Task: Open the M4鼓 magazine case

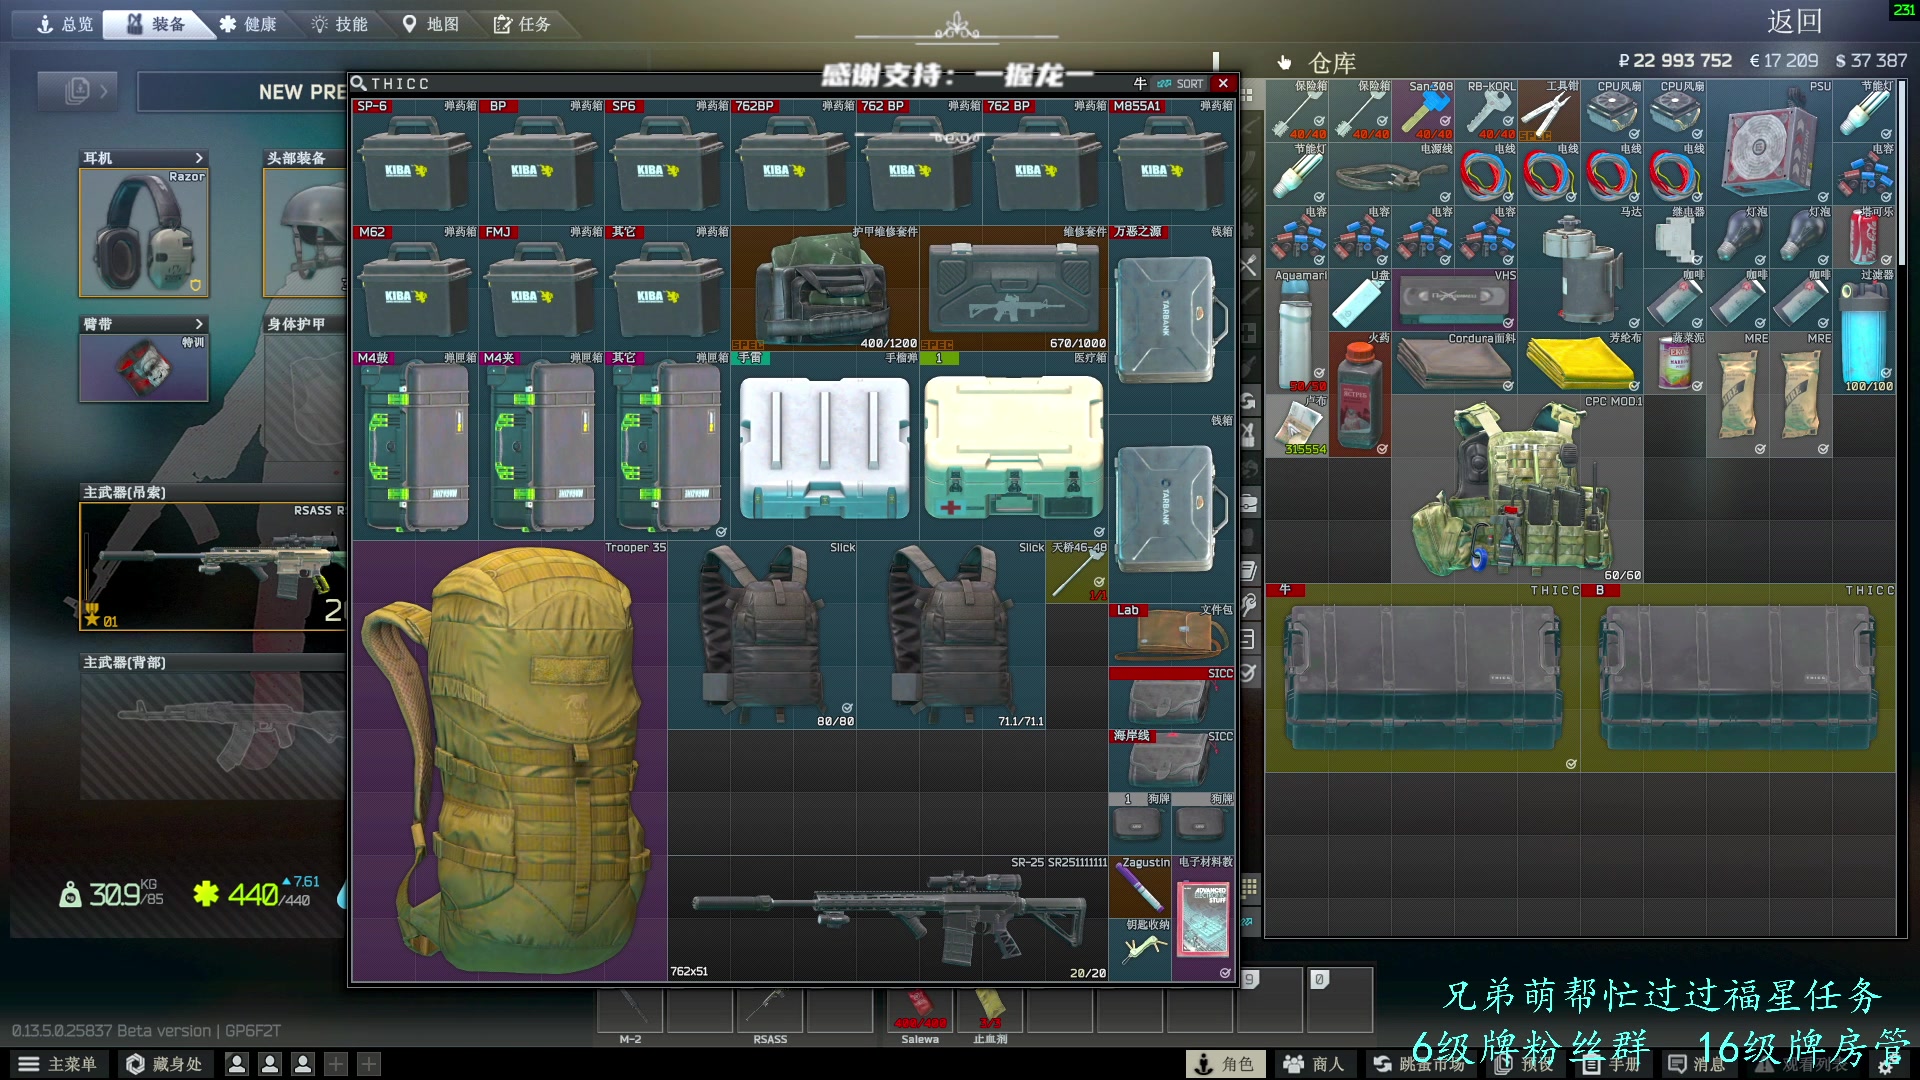Action: [x=415, y=445]
